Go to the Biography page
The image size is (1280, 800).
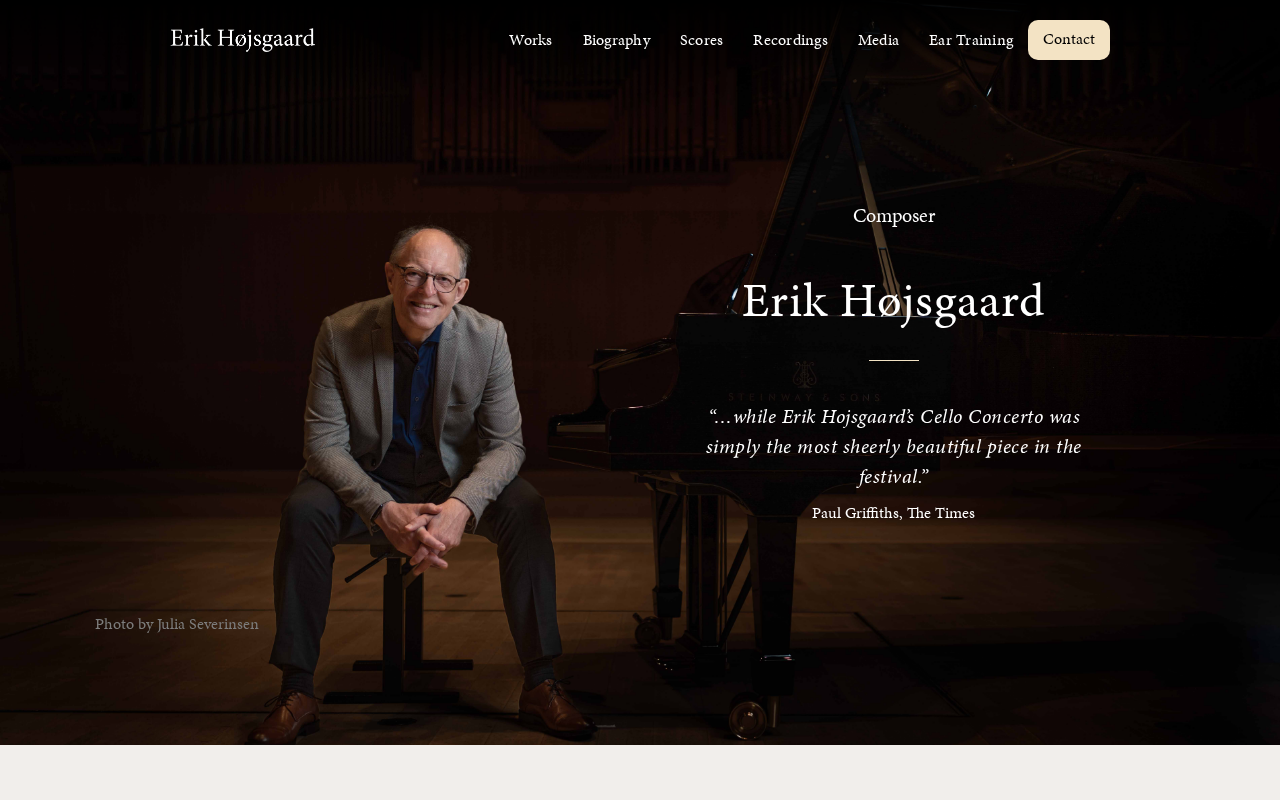pos(616,40)
